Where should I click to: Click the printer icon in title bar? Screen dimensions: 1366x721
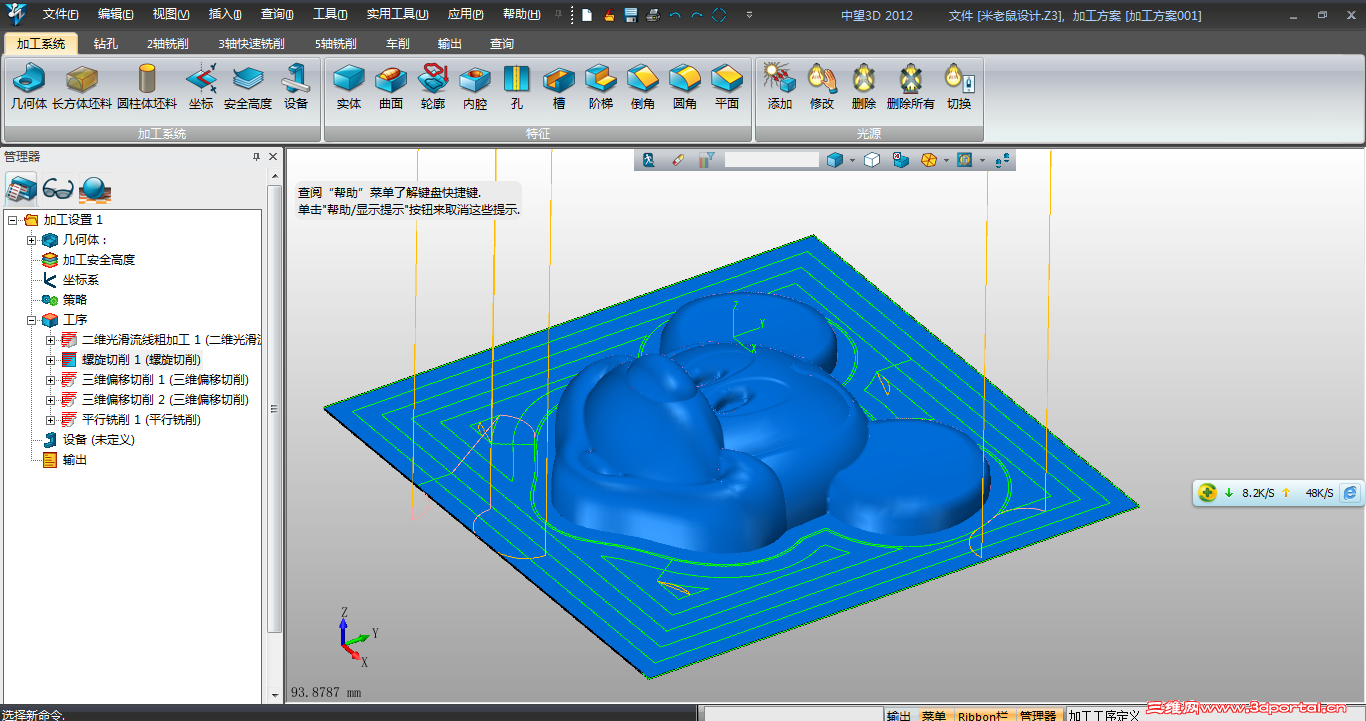(653, 15)
